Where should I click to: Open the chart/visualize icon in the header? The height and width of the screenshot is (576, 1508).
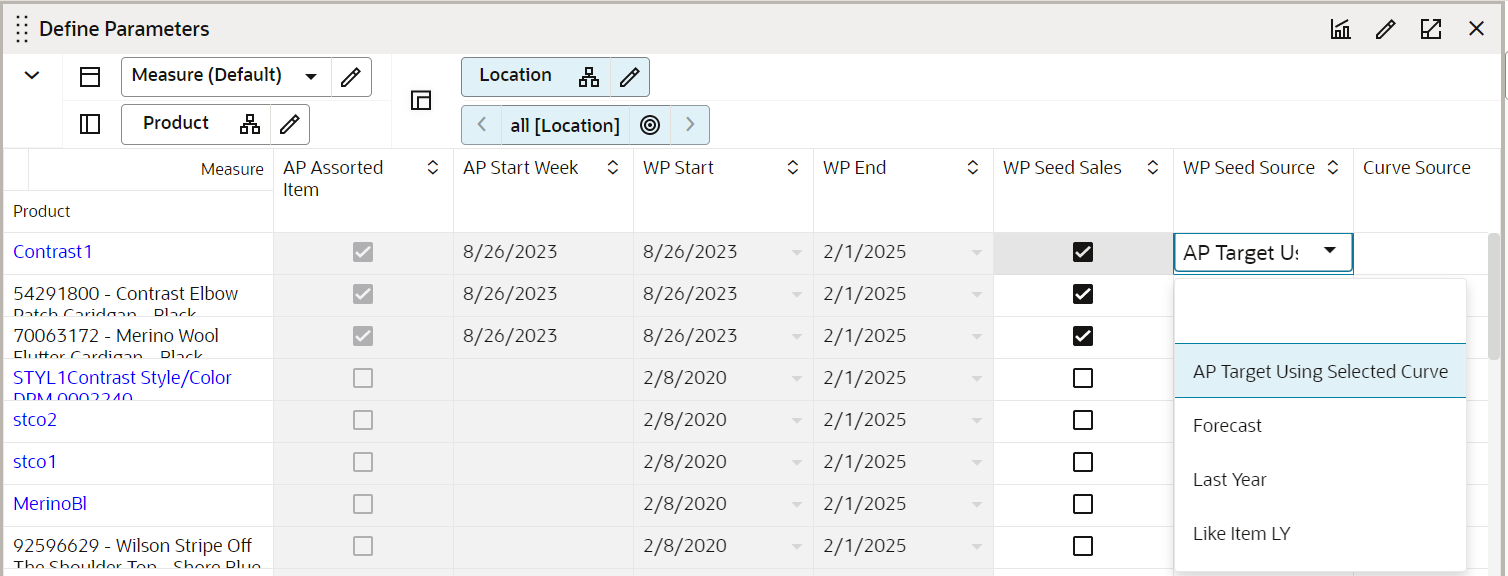(x=1340, y=29)
